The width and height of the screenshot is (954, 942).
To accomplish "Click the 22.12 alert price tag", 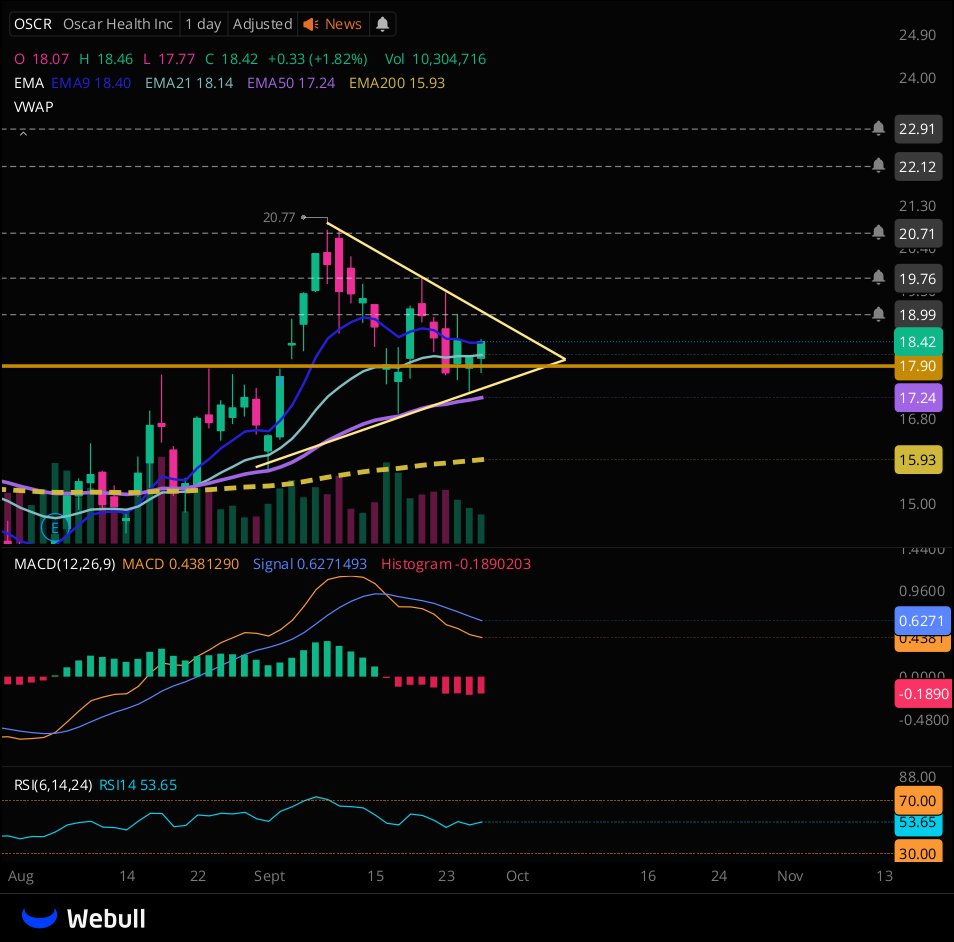I will tap(917, 167).
